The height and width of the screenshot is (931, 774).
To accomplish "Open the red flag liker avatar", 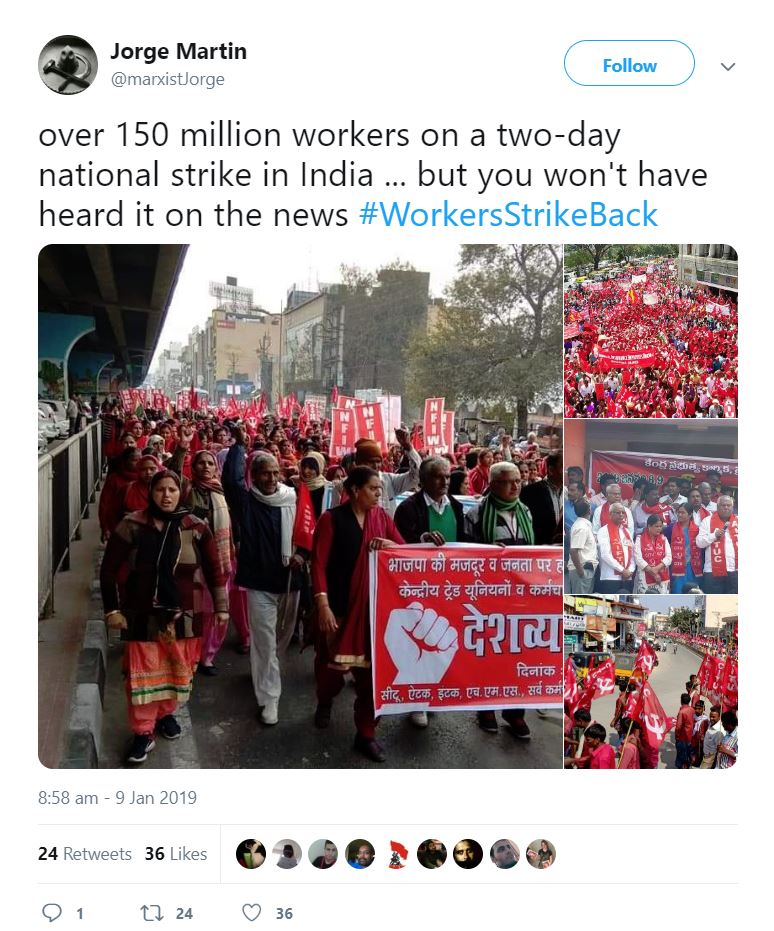I will [x=396, y=854].
